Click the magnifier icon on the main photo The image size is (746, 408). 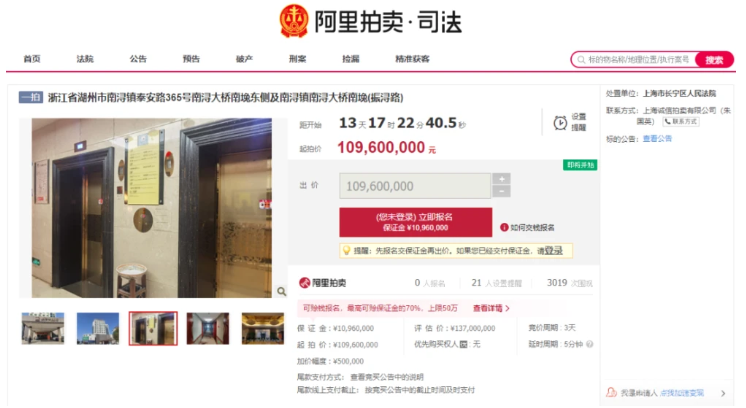pos(281,291)
